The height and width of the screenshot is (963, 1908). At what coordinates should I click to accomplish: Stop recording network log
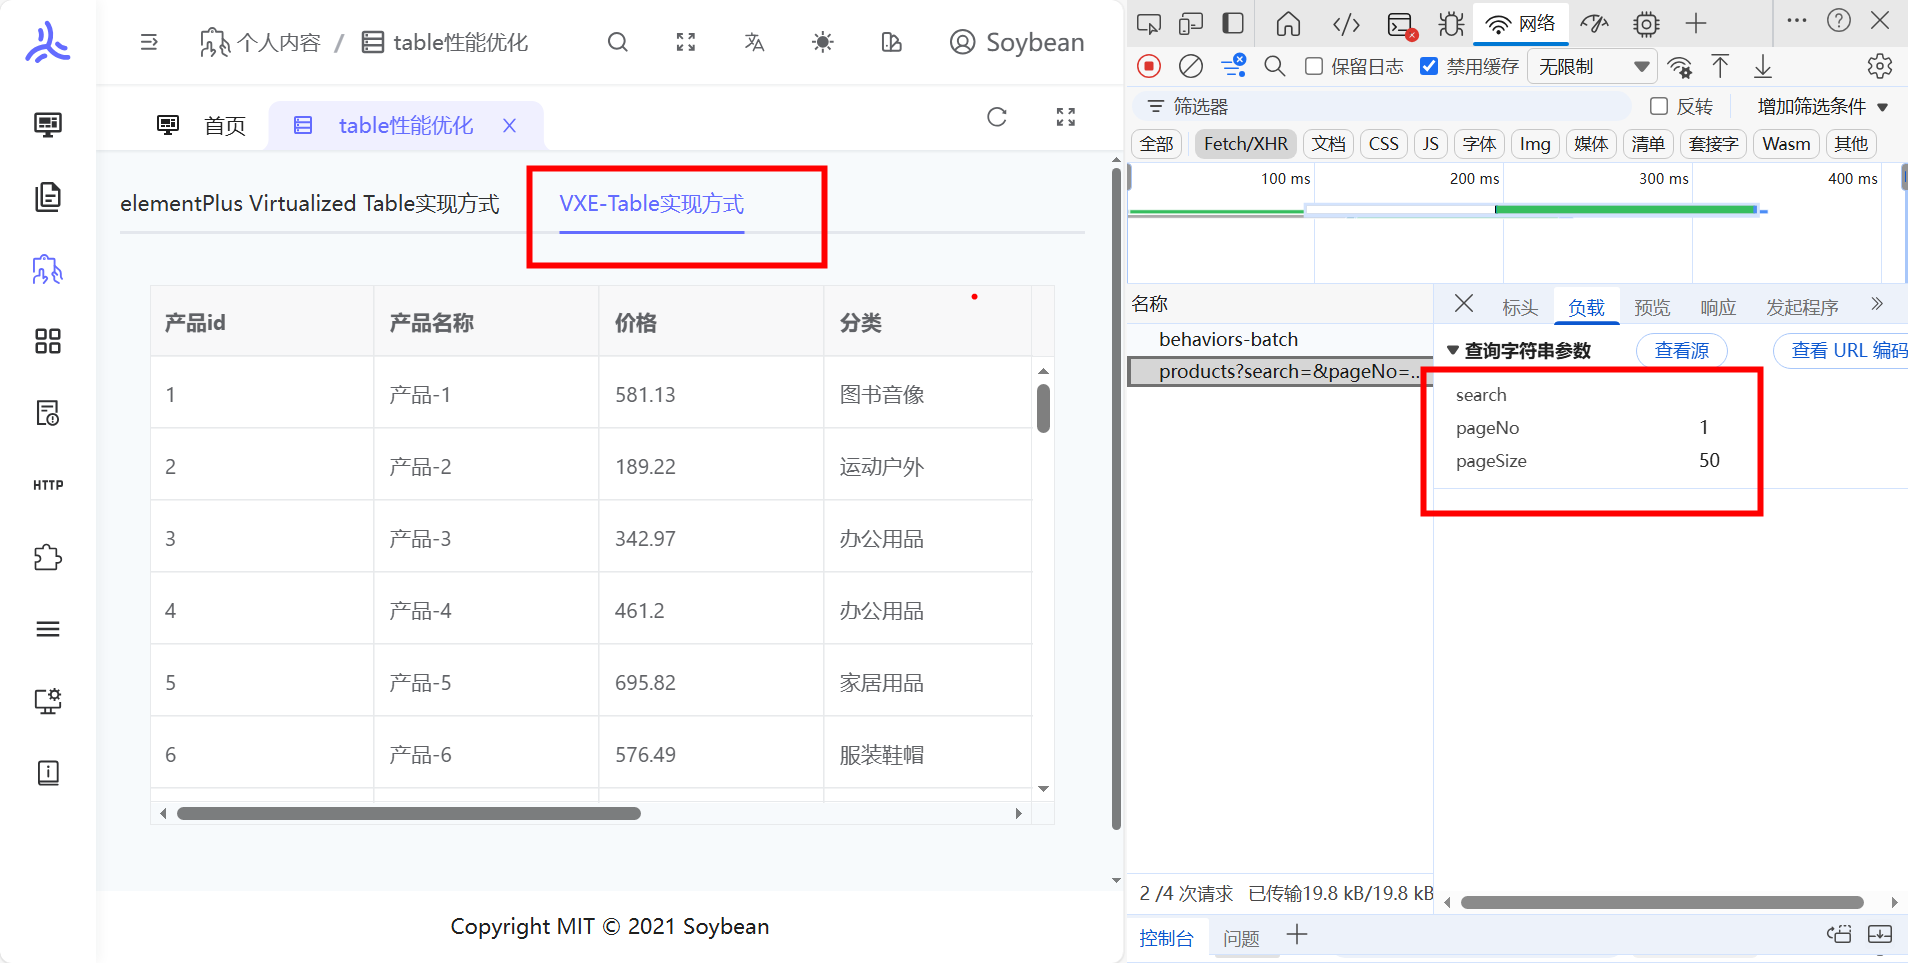1148,66
